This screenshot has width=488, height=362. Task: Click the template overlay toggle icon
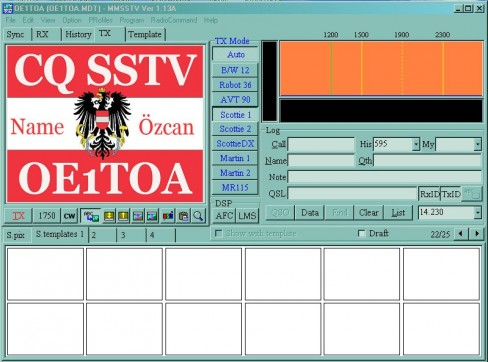point(91,216)
